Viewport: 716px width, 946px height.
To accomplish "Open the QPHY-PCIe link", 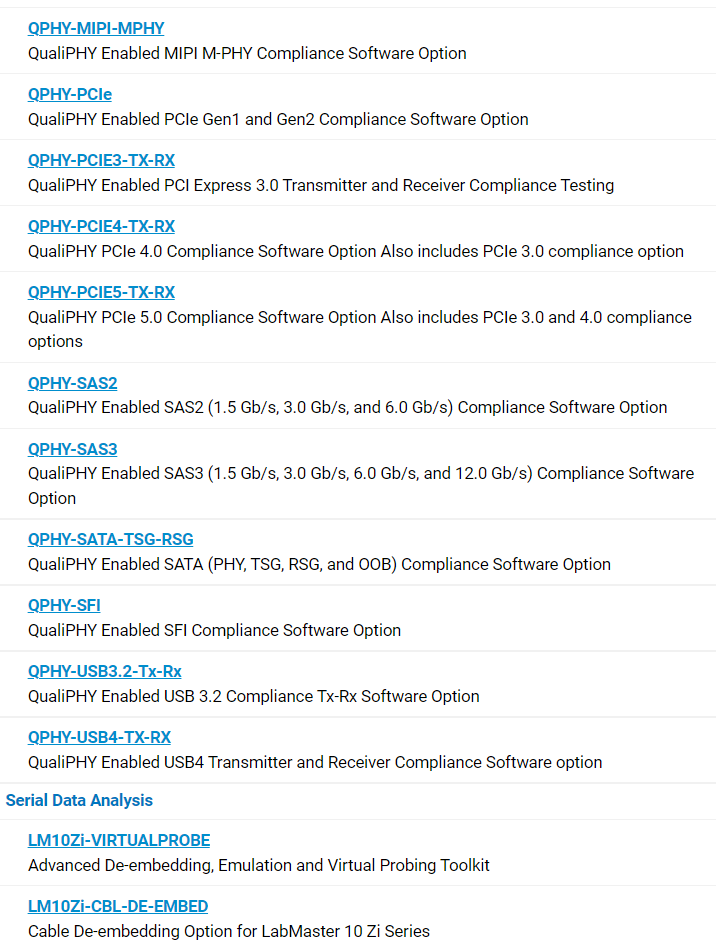I will click(x=70, y=94).
